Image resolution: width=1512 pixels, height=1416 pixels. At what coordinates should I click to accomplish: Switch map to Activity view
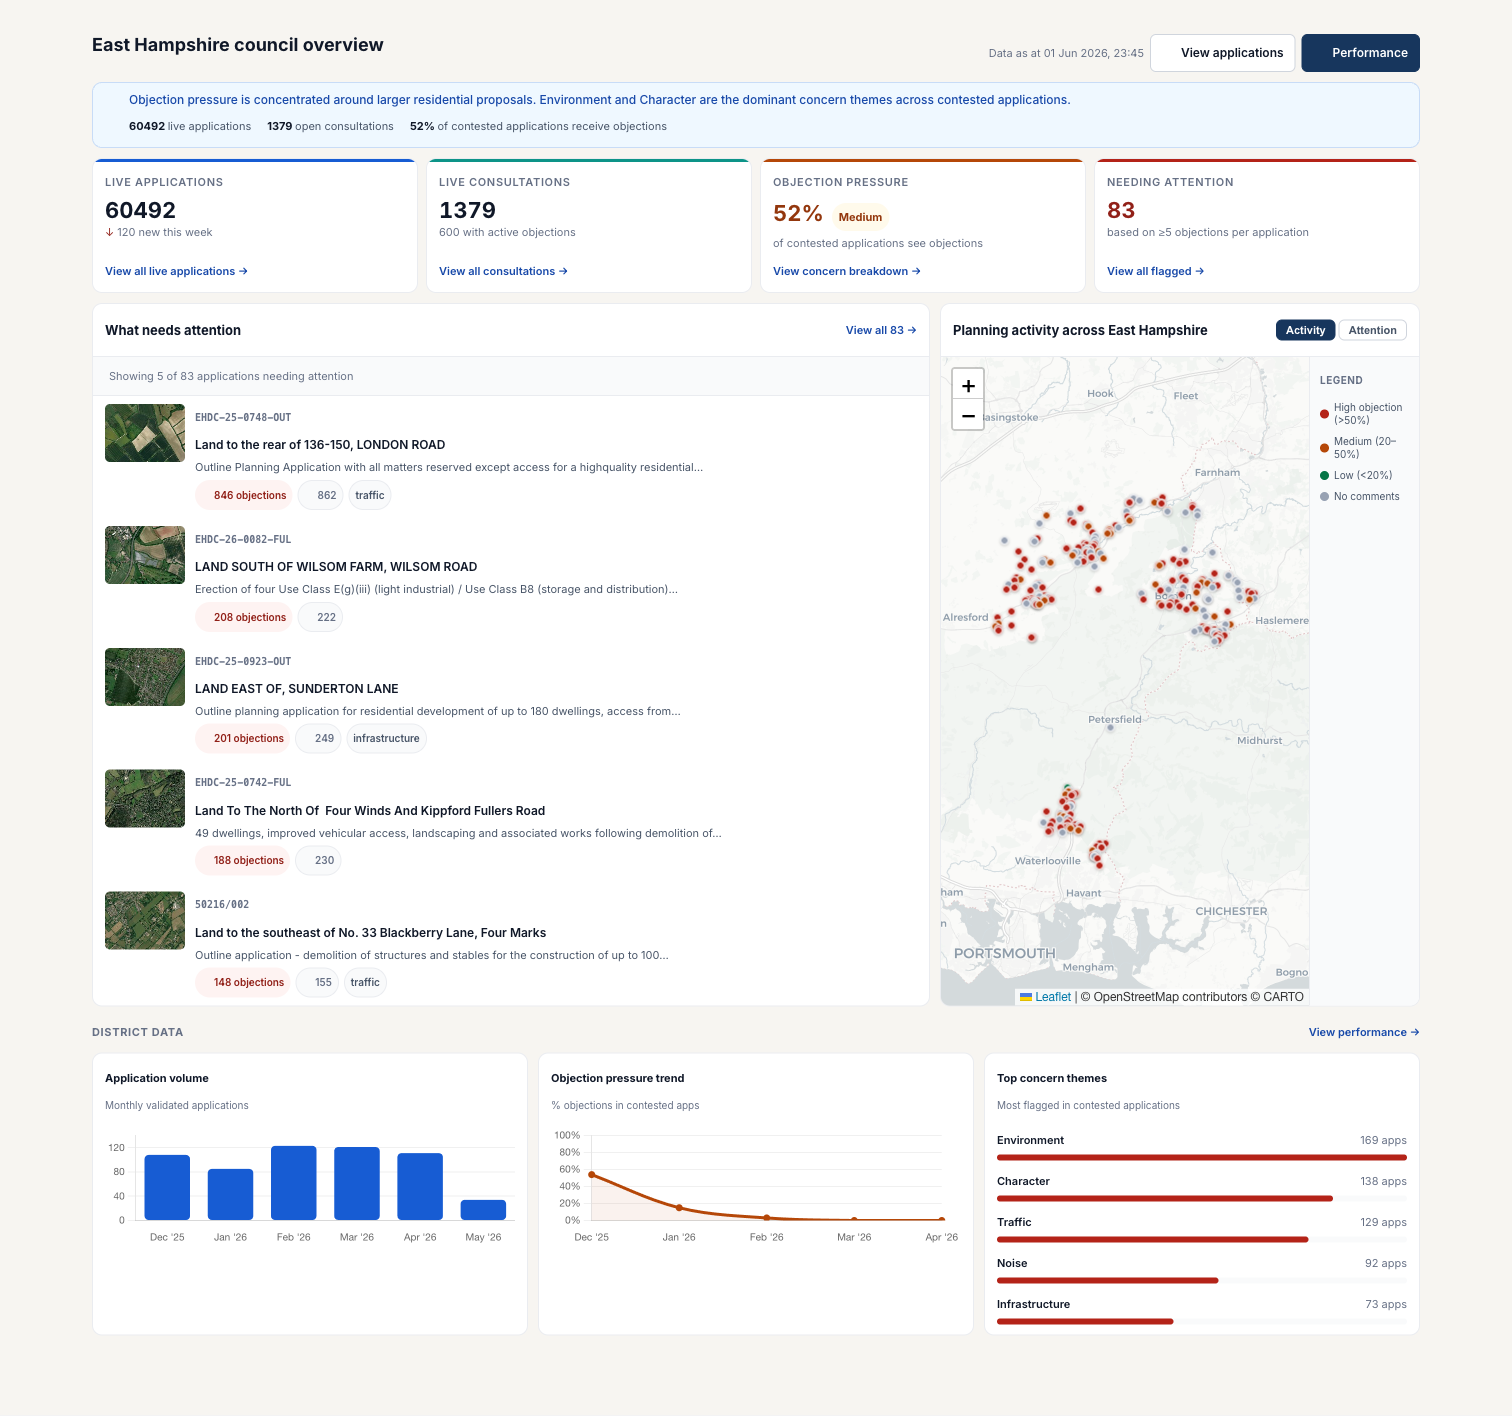(1305, 330)
